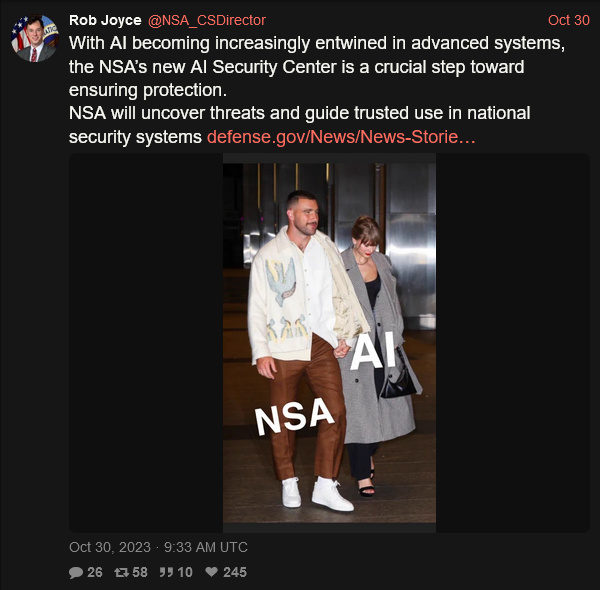The height and width of the screenshot is (590, 600).
Task: Click the dark blank area left of photo
Action: [x=146, y=343]
